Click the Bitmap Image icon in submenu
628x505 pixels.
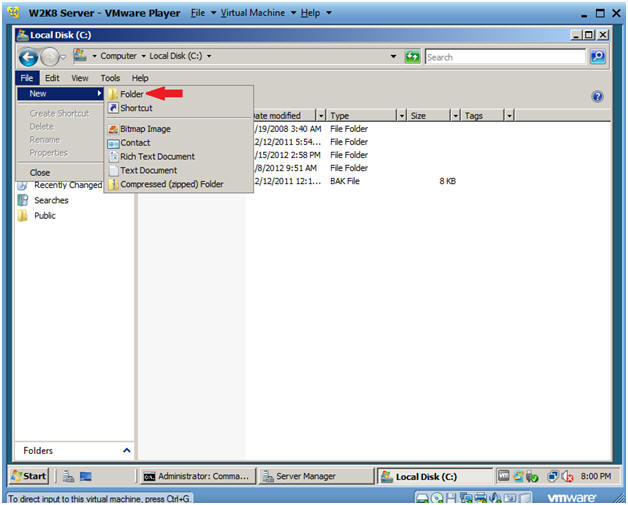(x=113, y=129)
